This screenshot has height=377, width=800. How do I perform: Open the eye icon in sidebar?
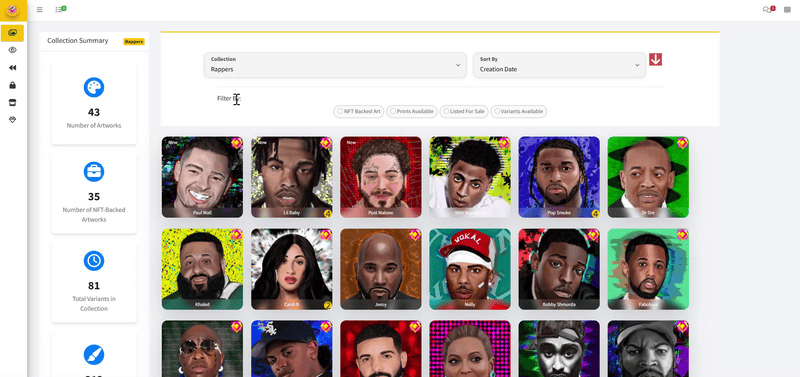click(13, 50)
